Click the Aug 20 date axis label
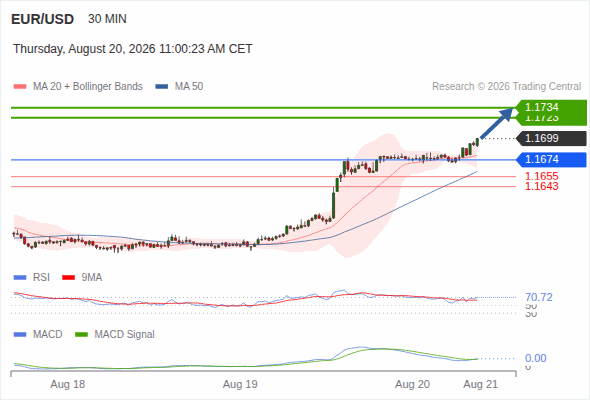Image resolution: width=590 pixels, height=400 pixels. click(x=412, y=385)
